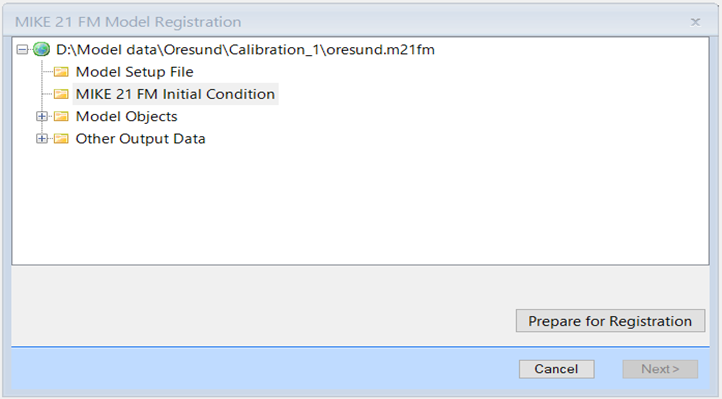The height and width of the screenshot is (399, 722).
Task: Collapse the oresund.m21fm root node
Action: [x=22, y=49]
